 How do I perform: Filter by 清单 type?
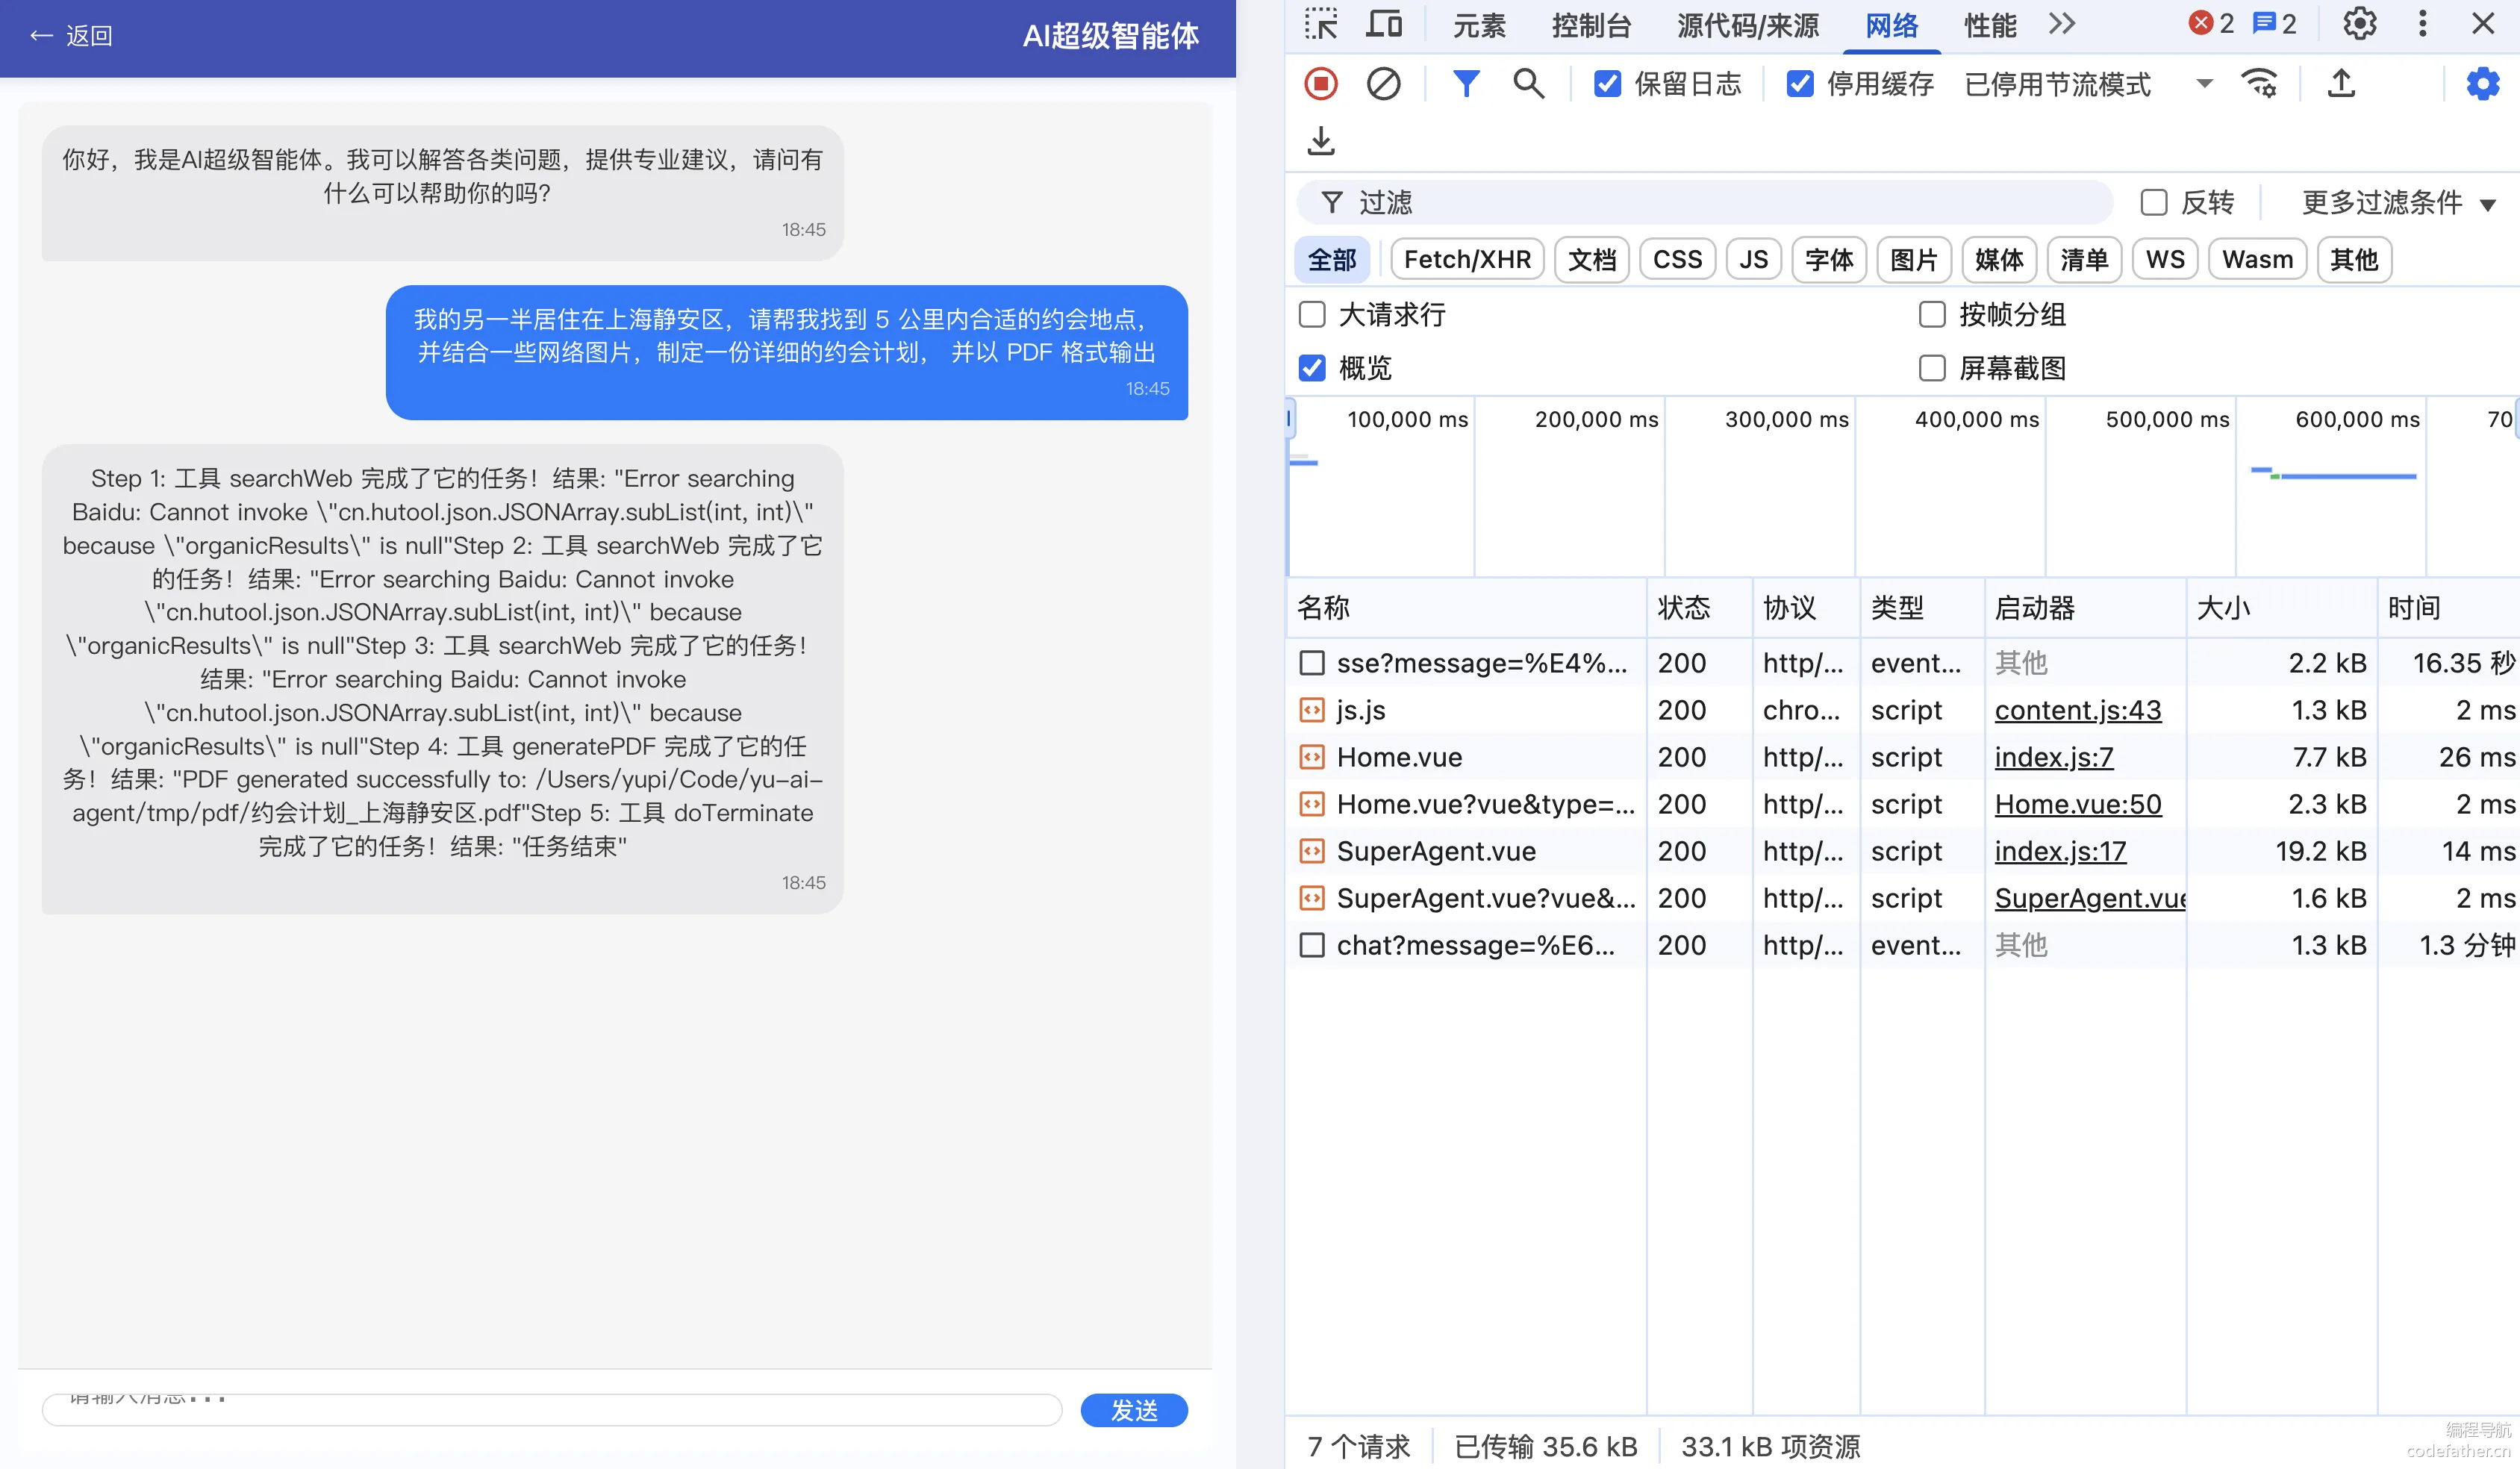[x=2084, y=260]
